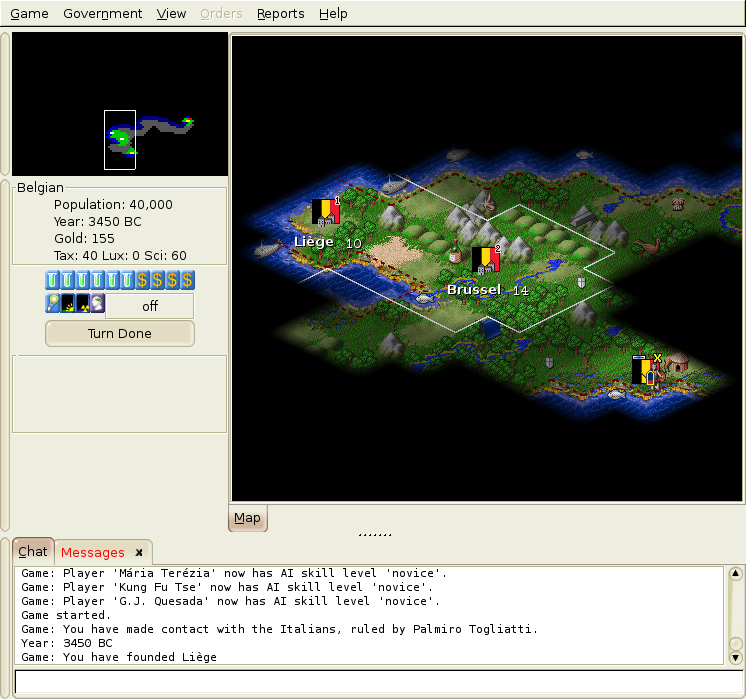Open the Reports menu
The height and width of the screenshot is (699, 746).
[281, 13]
